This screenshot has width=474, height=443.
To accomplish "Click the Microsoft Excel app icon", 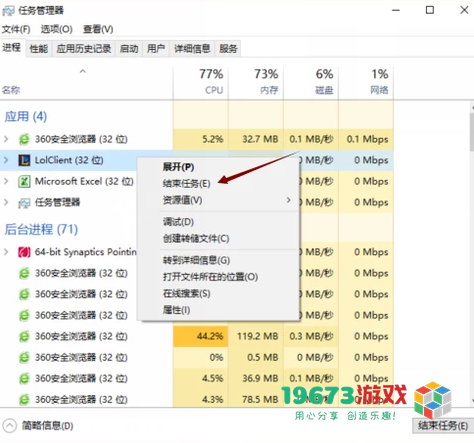I will point(24,181).
